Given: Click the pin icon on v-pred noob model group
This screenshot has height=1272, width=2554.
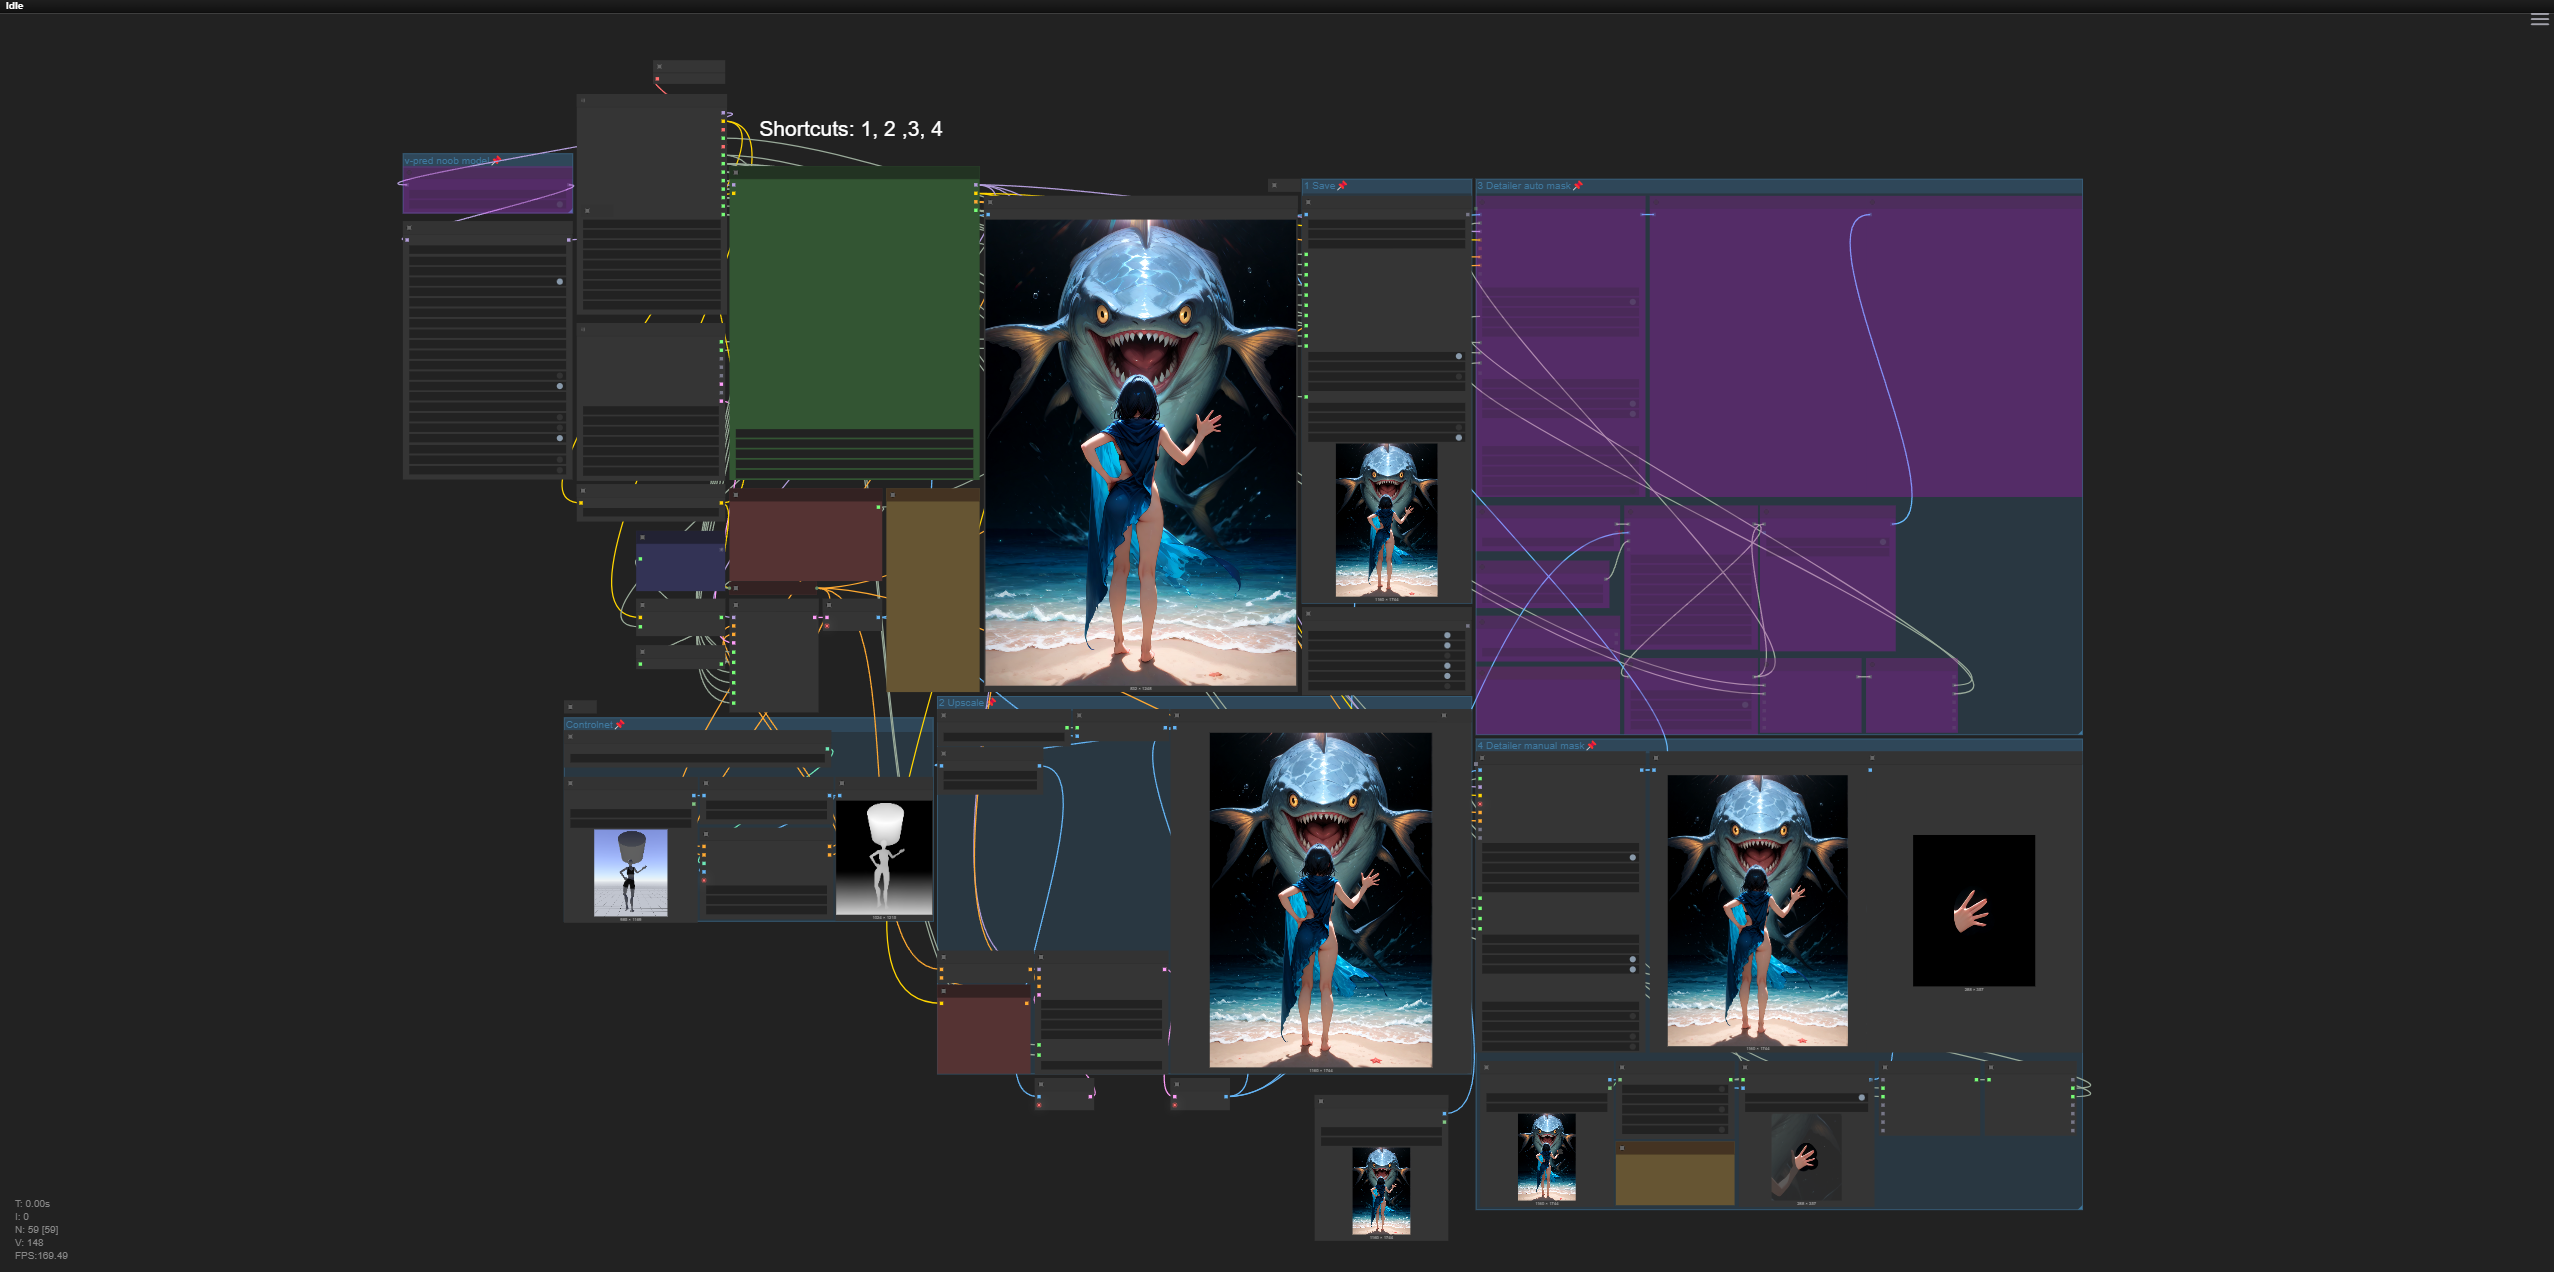Looking at the screenshot, I should (x=496, y=160).
